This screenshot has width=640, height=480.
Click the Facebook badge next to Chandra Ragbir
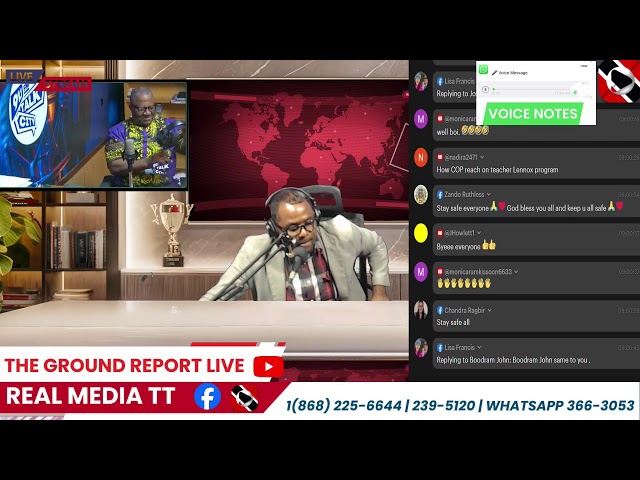(440, 311)
